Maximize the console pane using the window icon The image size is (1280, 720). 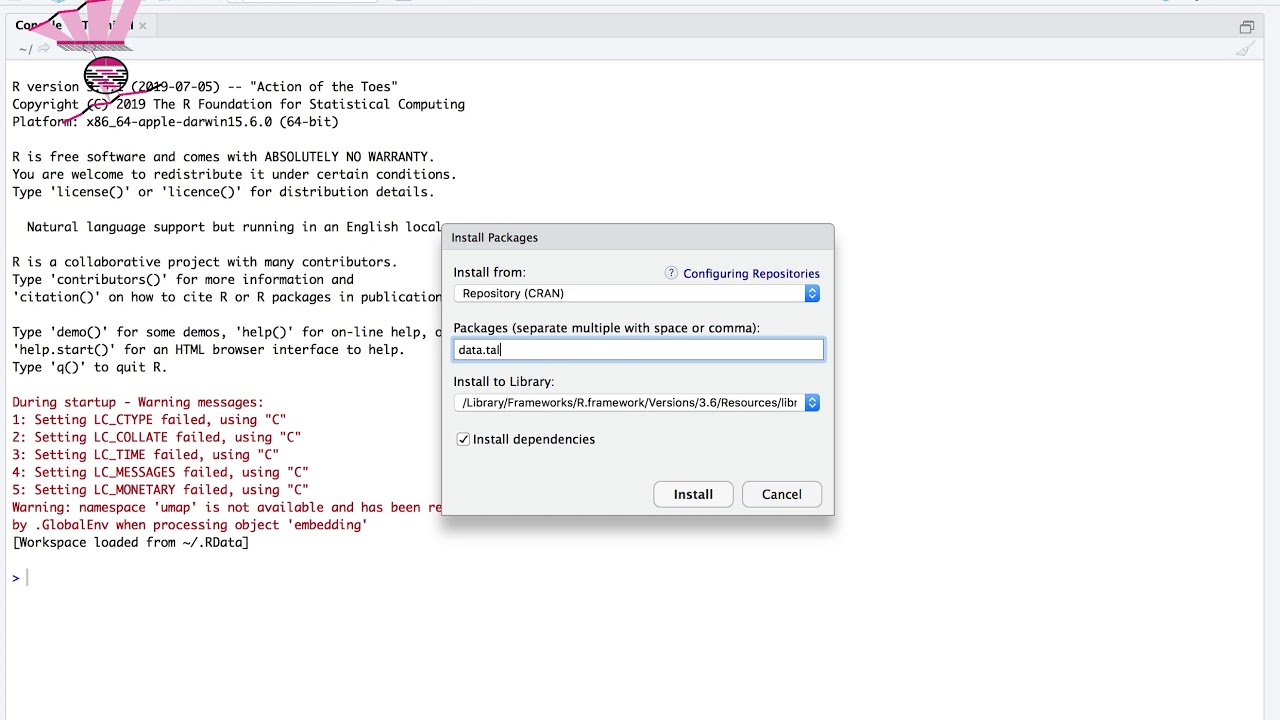[1246, 27]
